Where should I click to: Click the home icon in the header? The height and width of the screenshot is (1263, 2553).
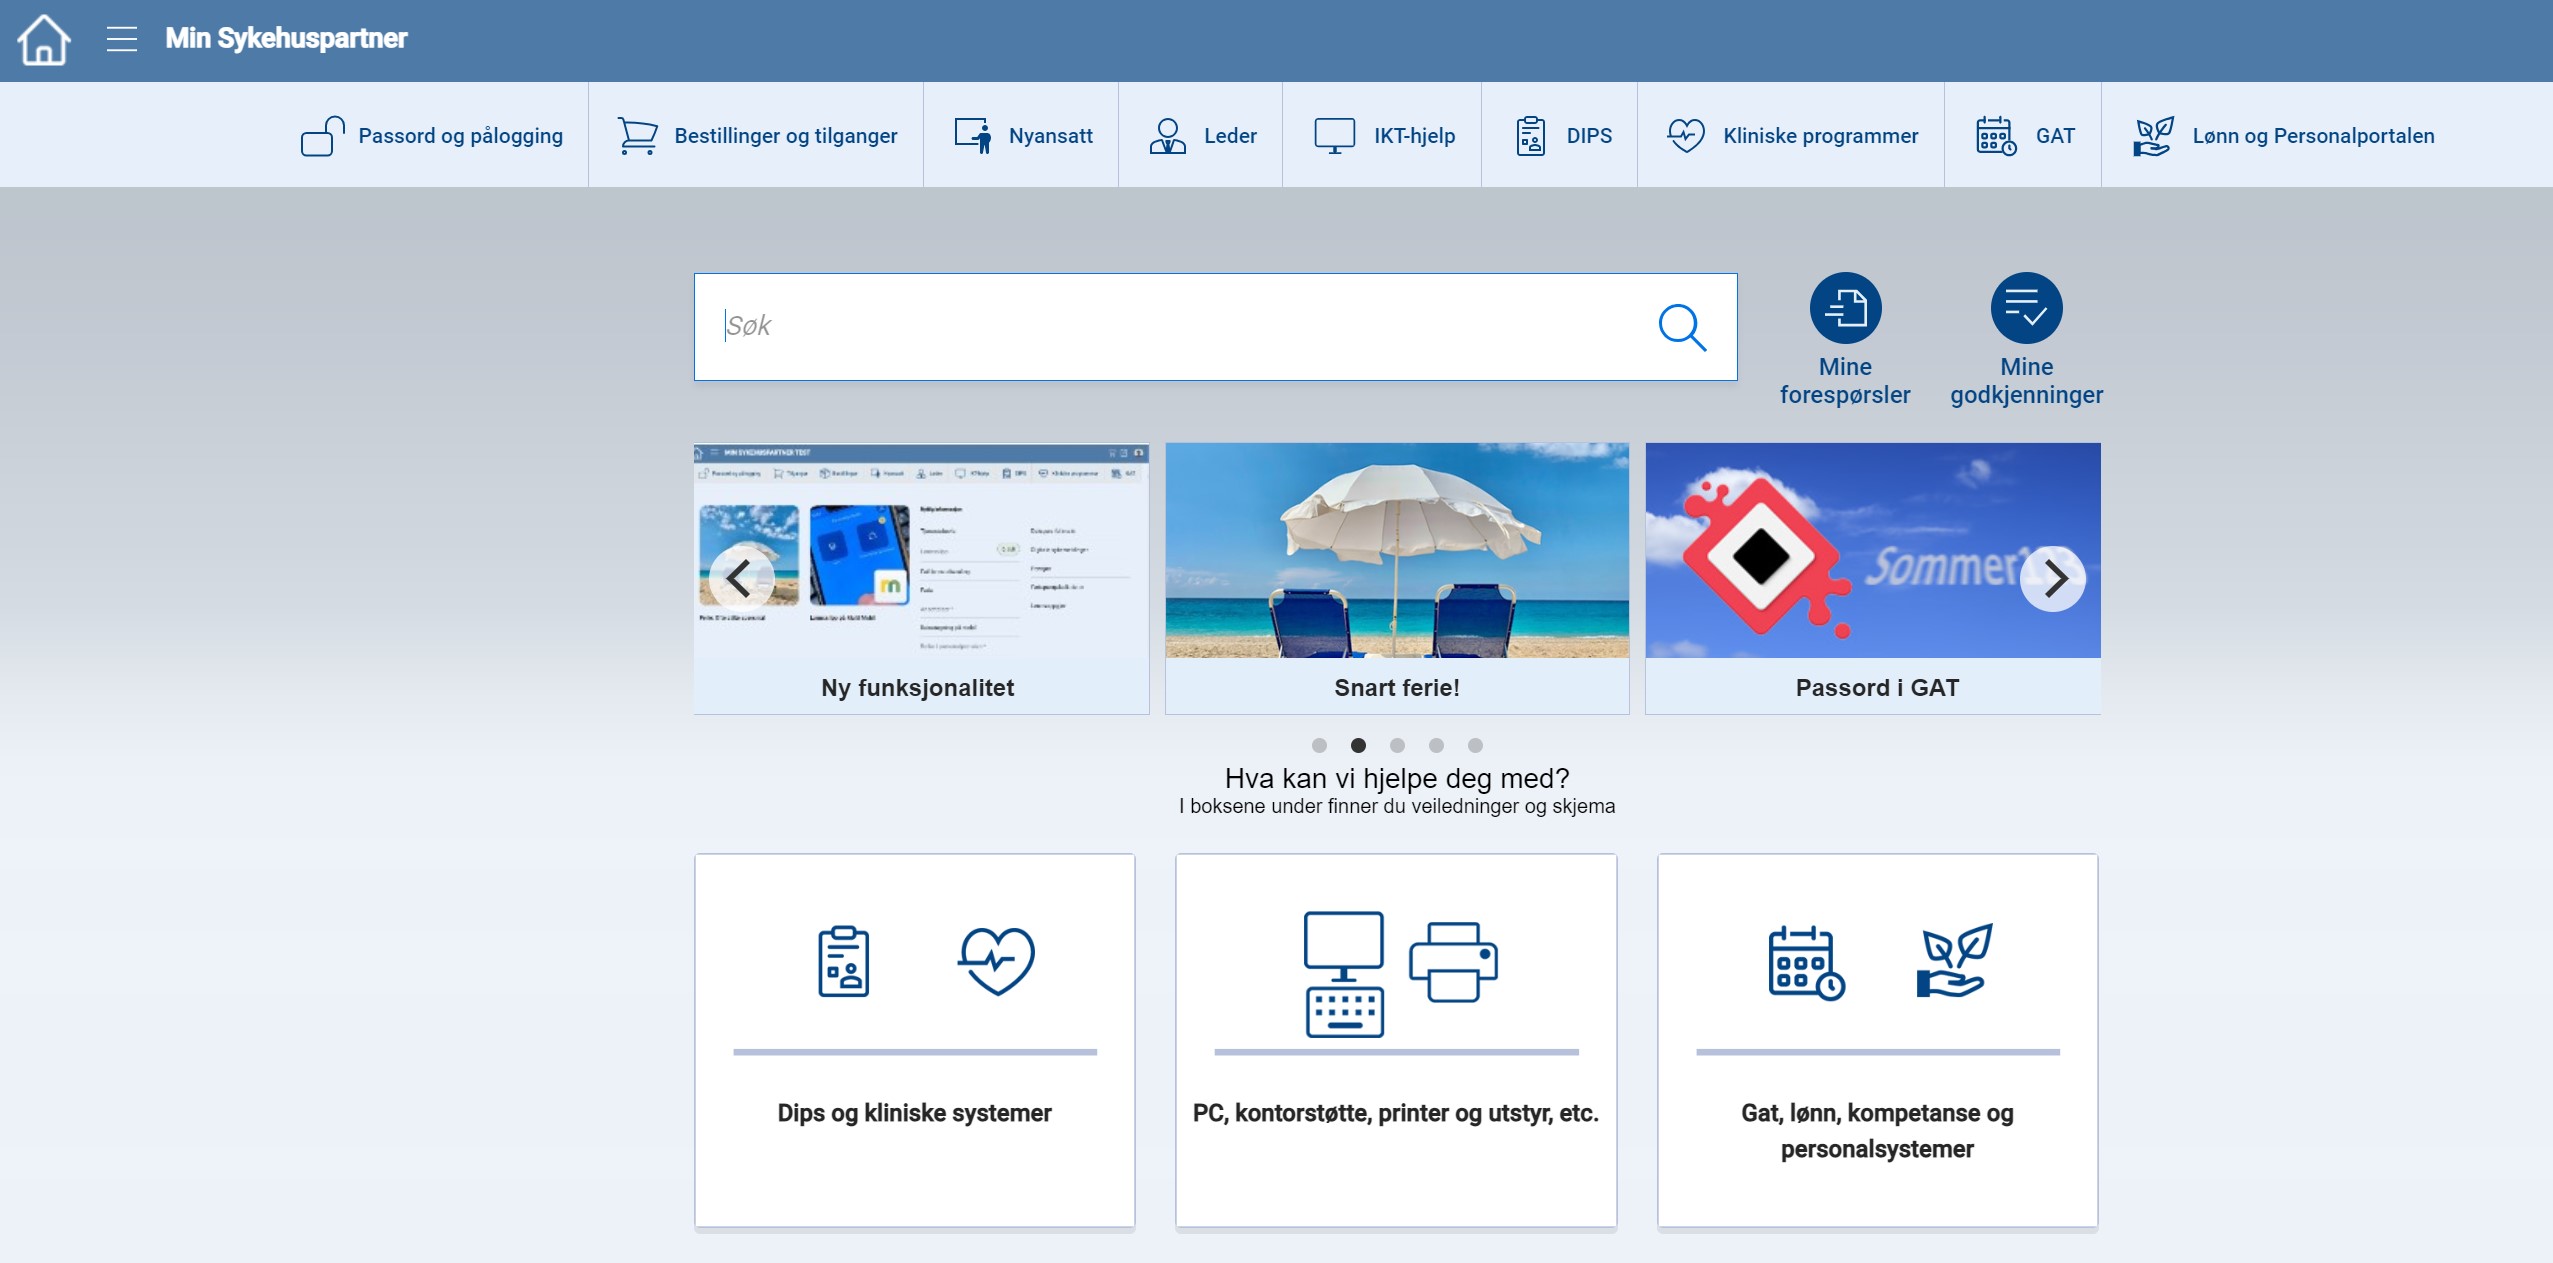coord(44,39)
